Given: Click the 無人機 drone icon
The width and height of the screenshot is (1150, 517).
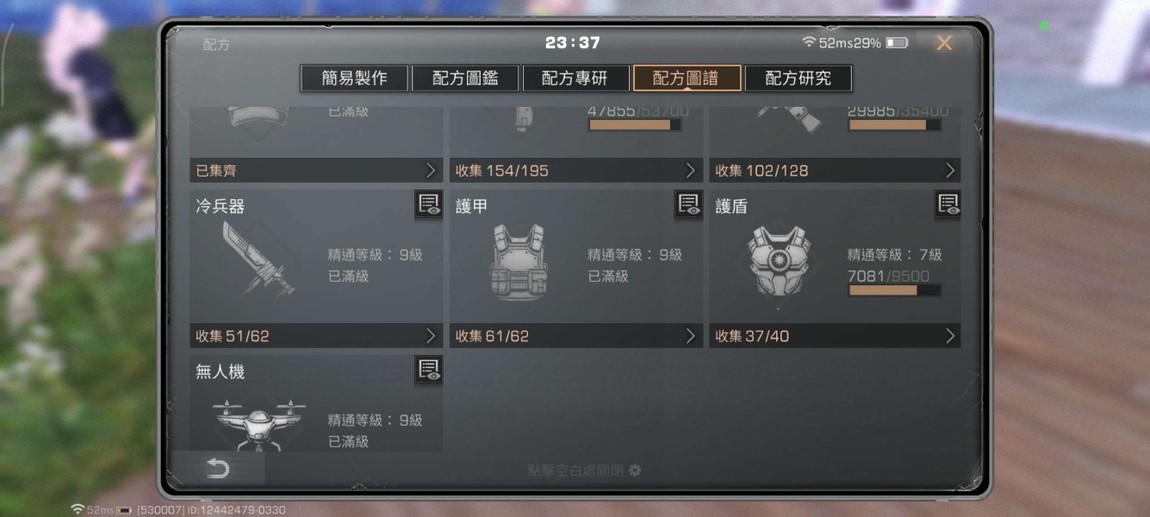Looking at the screenshot, I should (257, 424).
